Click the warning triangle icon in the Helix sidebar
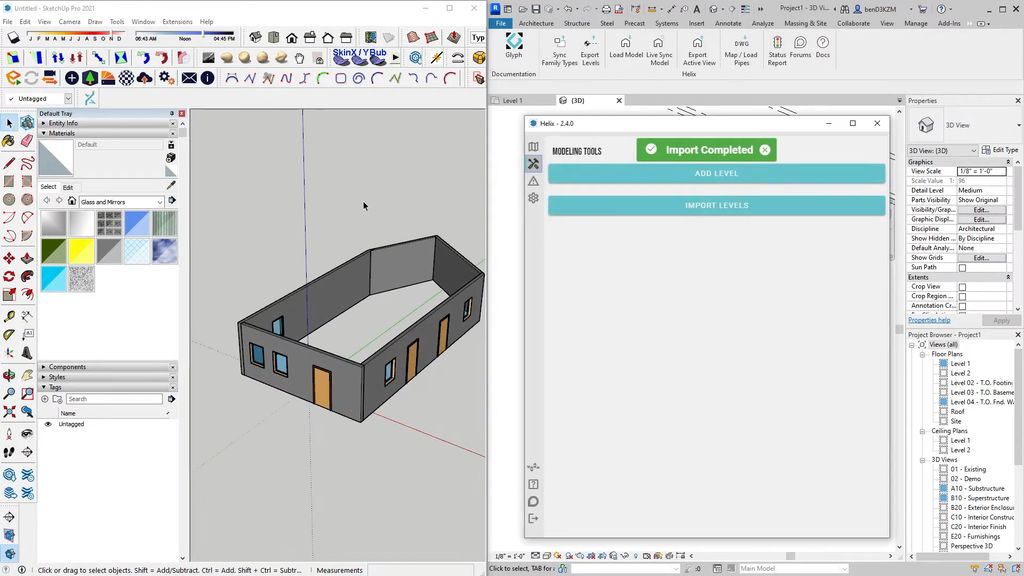The image size is (1024, 576). coord(534,181)
